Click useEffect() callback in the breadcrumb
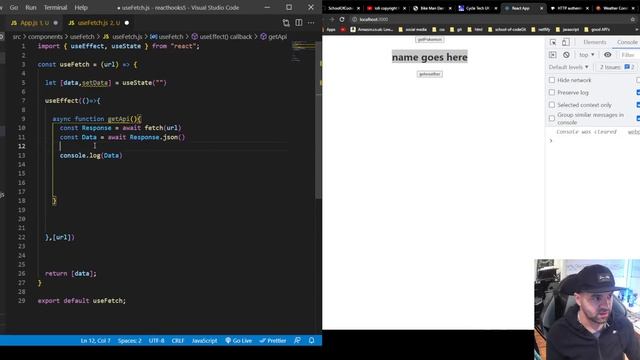Image resolution: width=640 pixels, height=360 pixels. (225, 37)
